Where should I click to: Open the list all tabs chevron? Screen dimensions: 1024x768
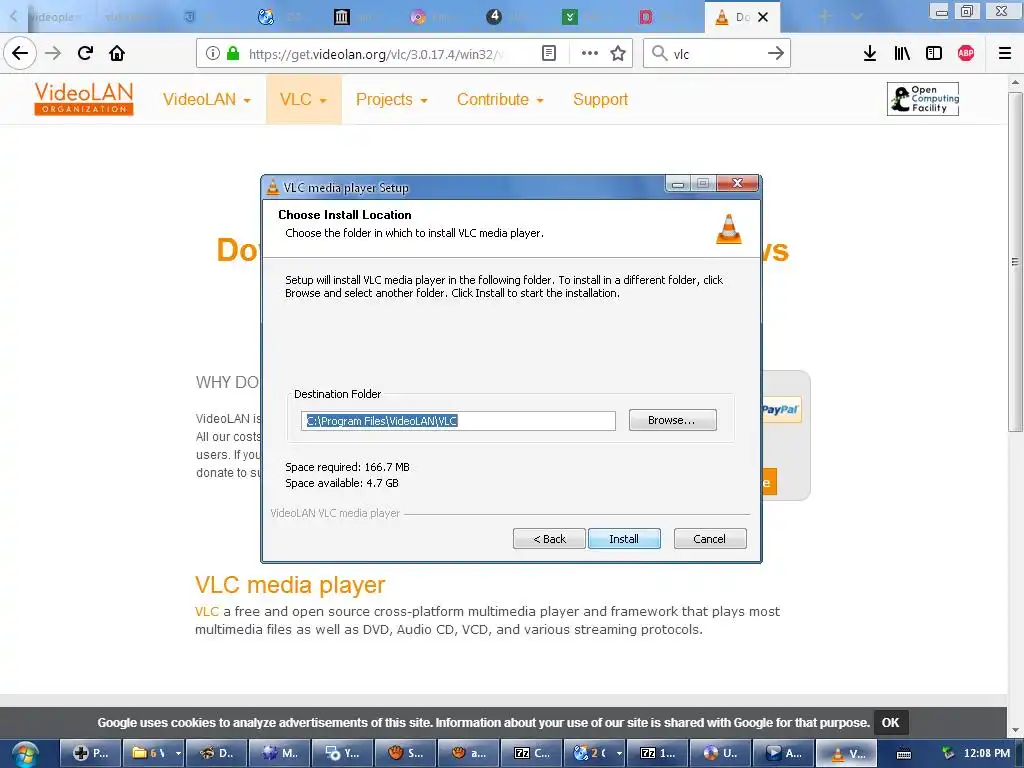[857, 16]
